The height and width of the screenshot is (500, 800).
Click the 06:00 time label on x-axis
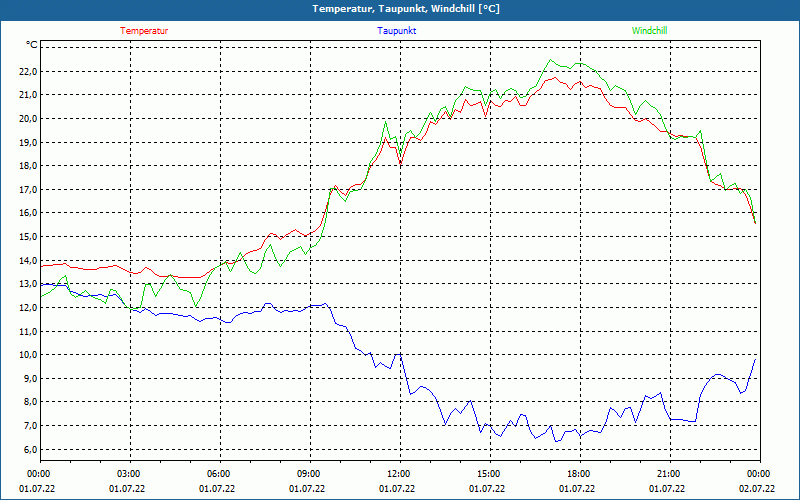pyautogui.click(x=220, y=474)
